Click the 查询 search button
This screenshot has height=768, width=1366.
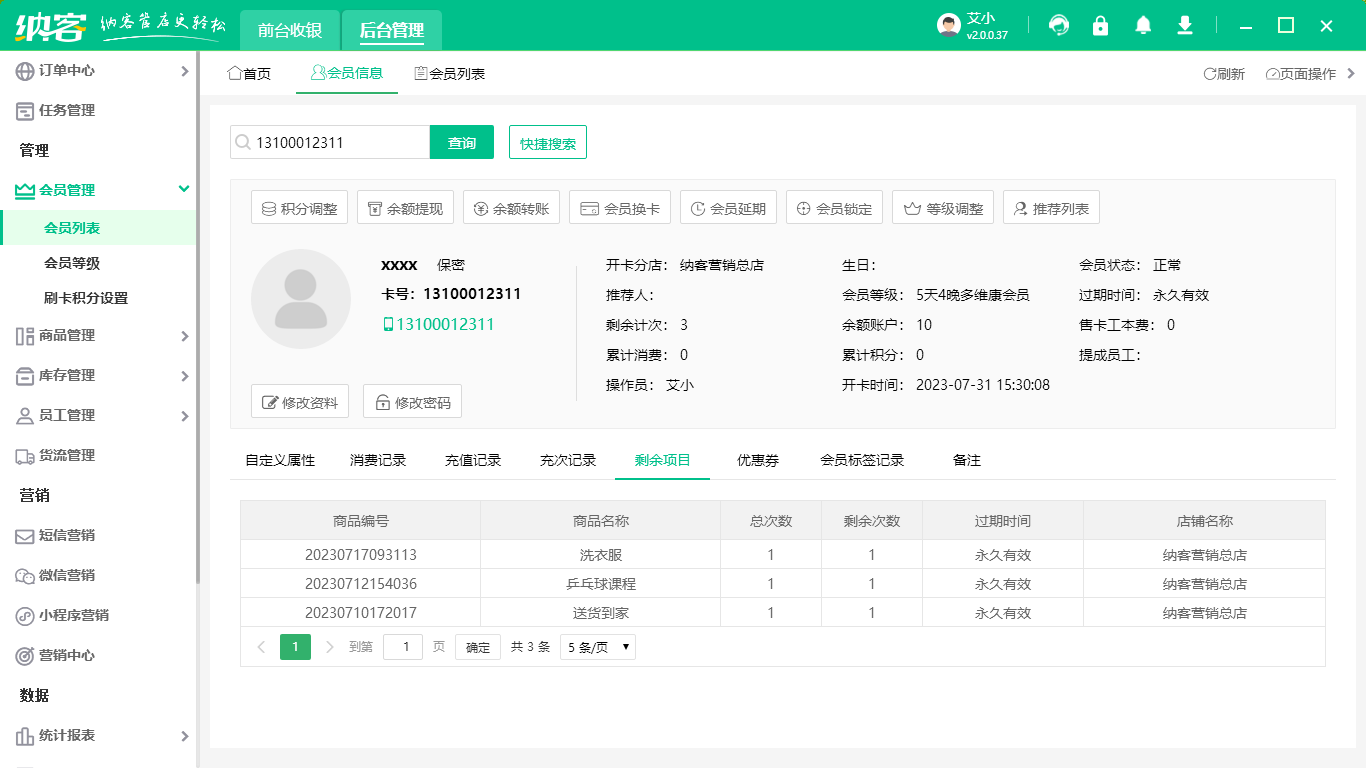pos(462,142)
